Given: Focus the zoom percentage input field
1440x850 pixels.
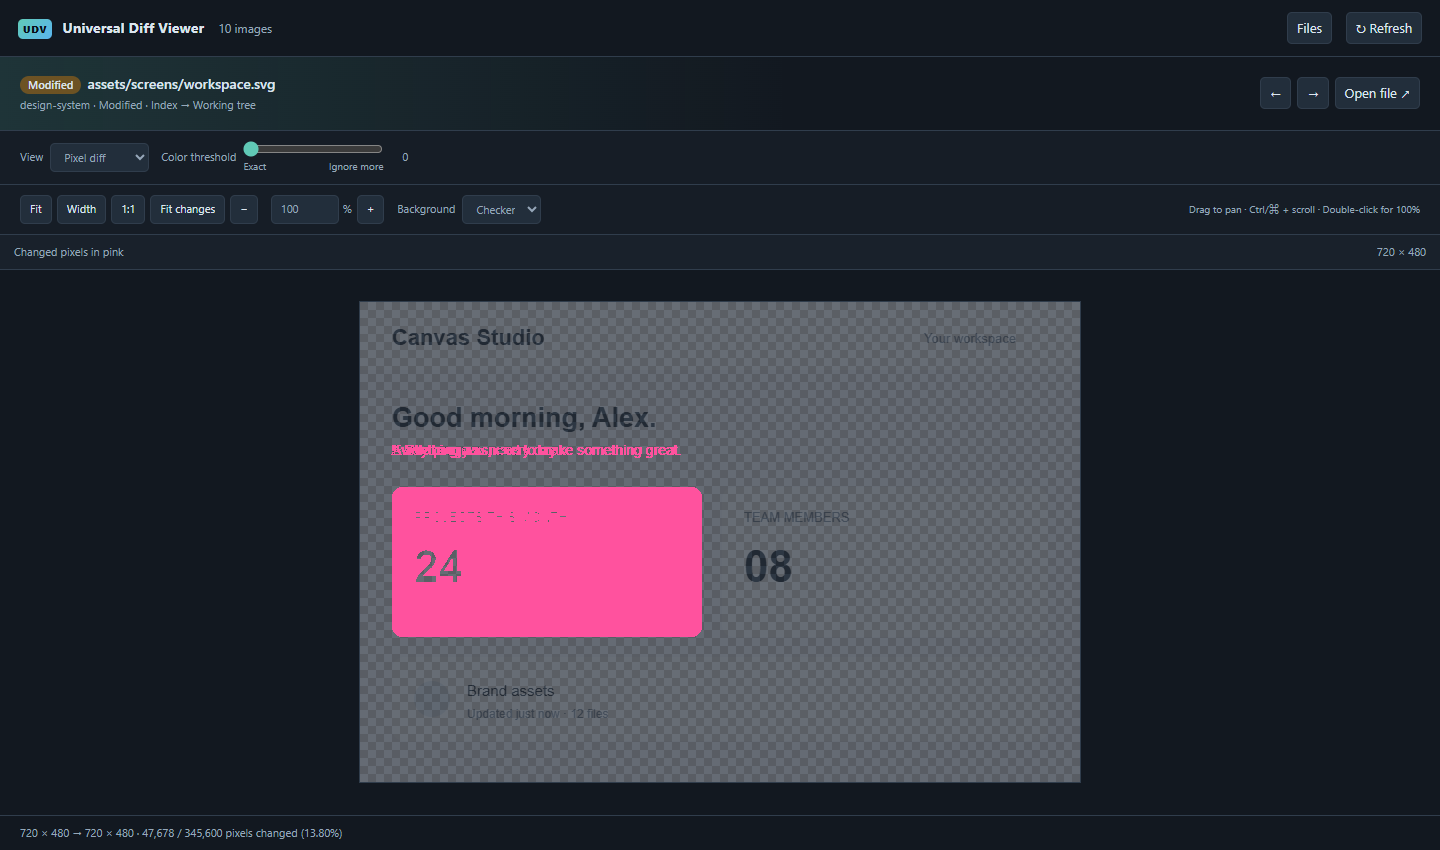Looking at the screenshot, I should 305,209.
